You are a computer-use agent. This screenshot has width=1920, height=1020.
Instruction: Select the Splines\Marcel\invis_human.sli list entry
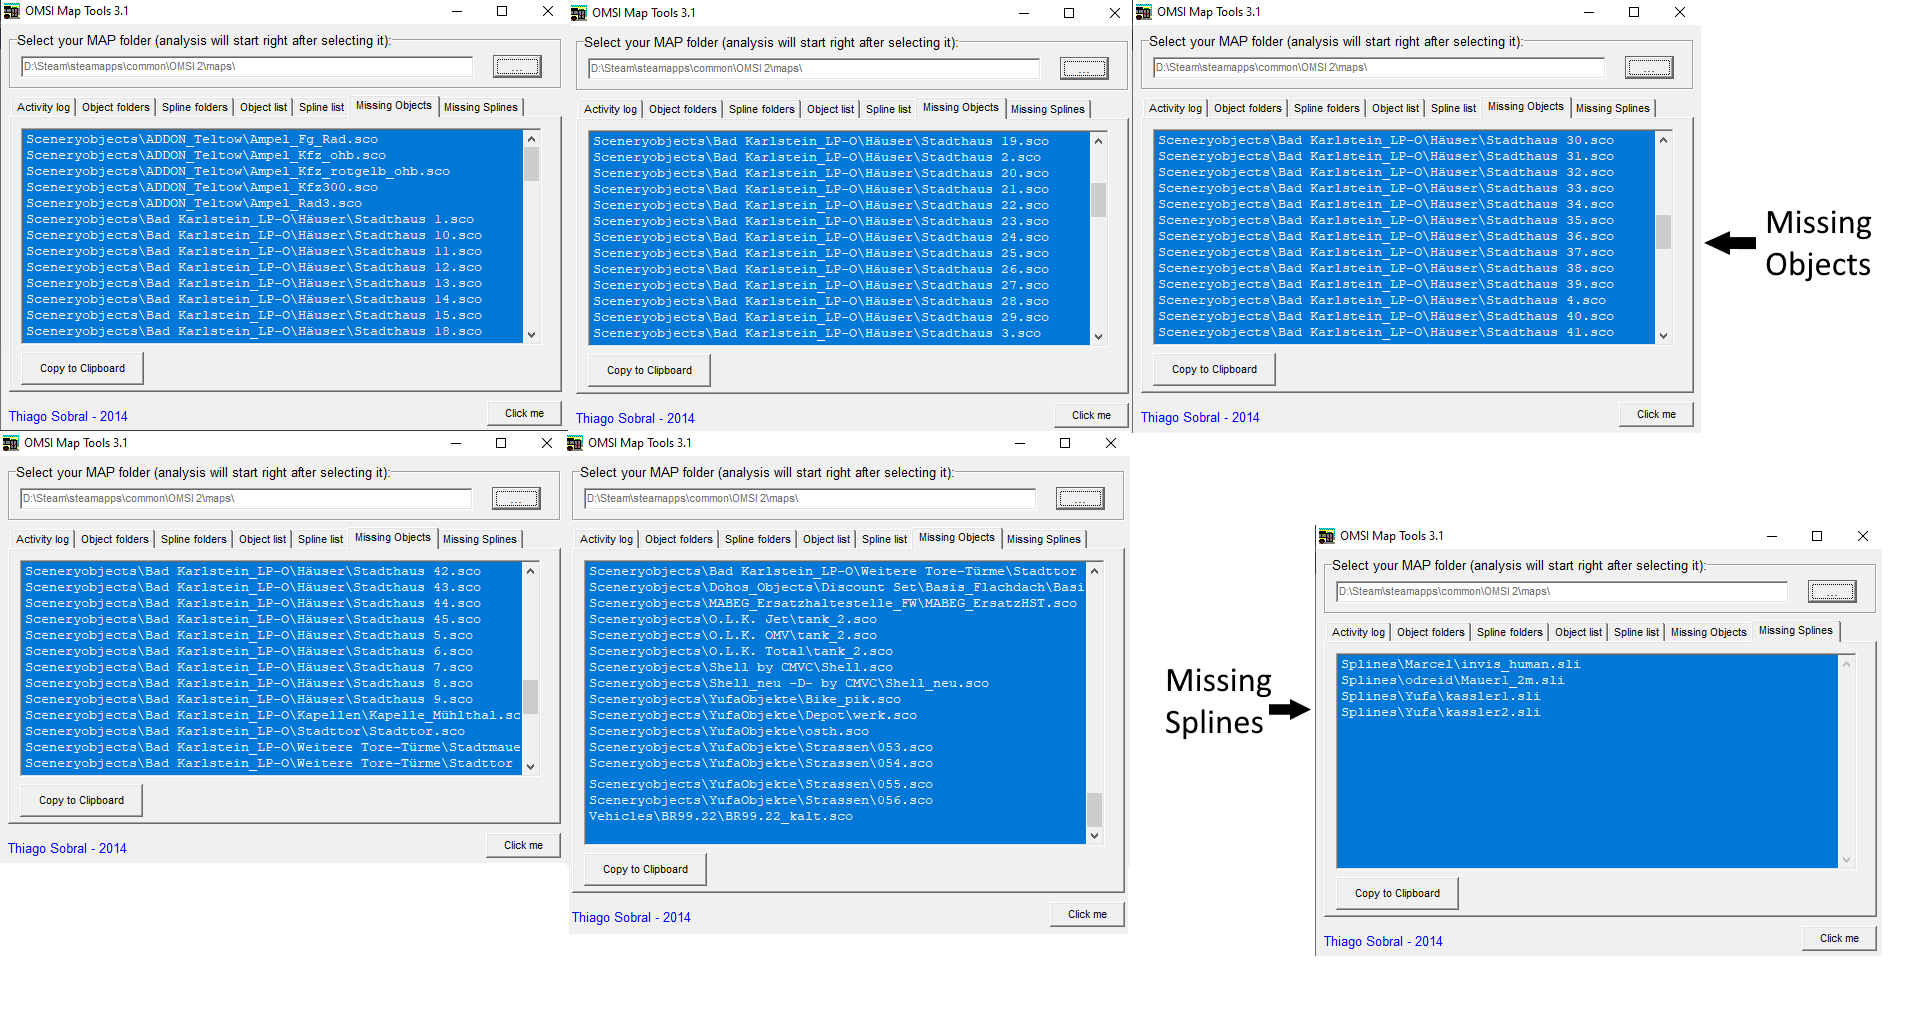(1460, 664)
